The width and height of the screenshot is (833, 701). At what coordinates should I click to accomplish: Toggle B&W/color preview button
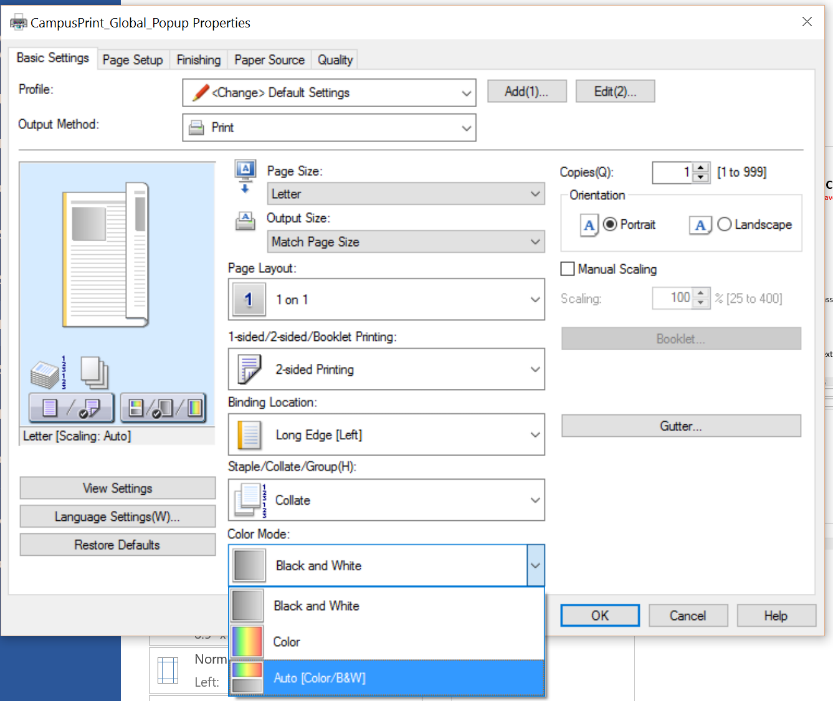click(164, 408)
